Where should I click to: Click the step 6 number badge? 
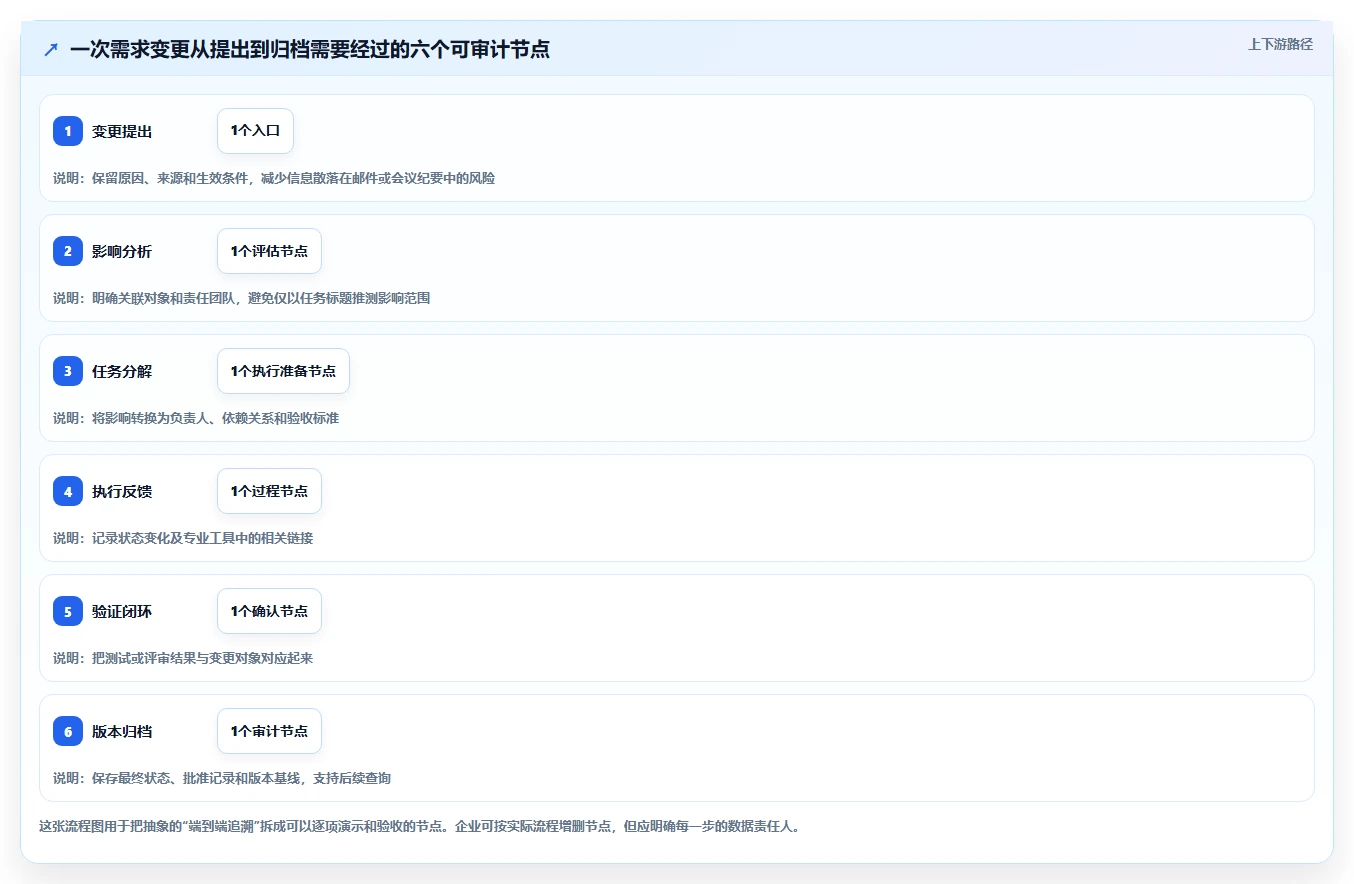pyautogui.click(x=68, y=731)
